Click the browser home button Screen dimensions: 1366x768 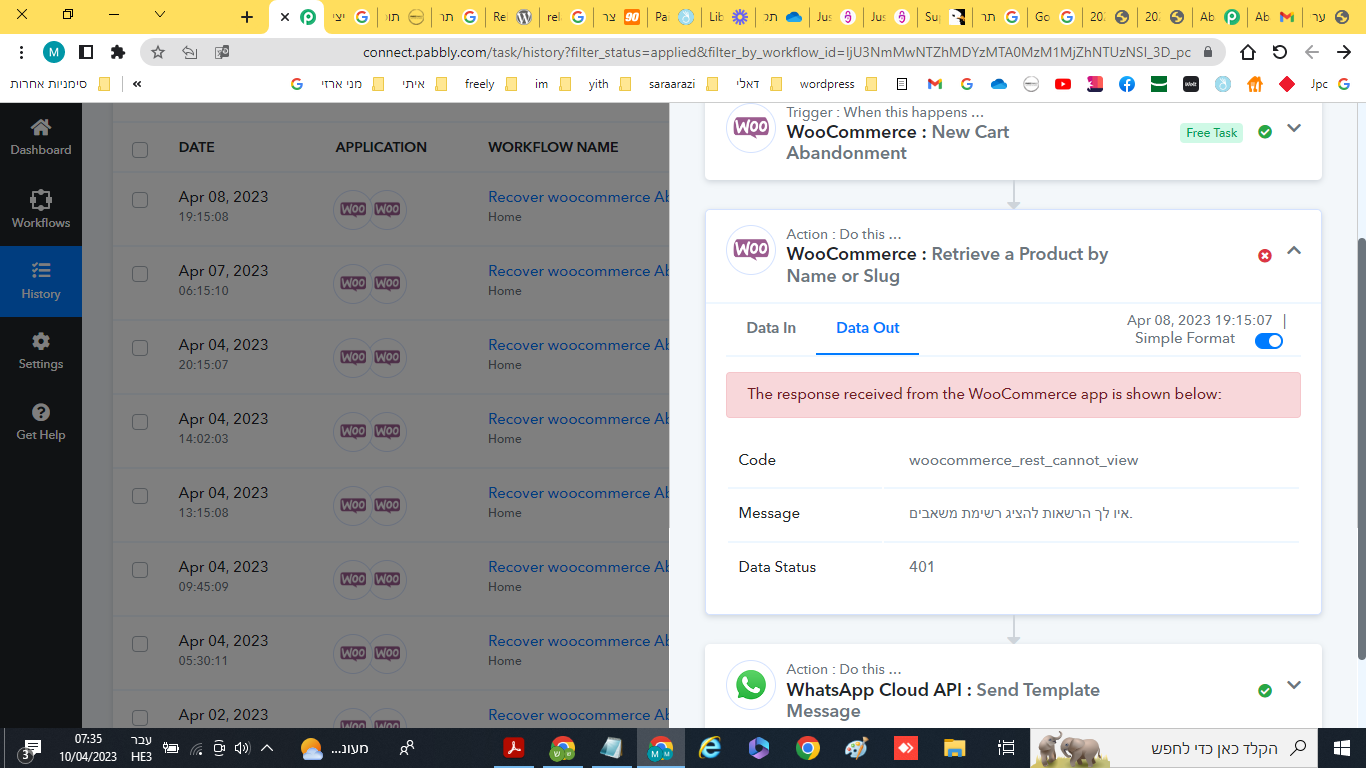[1248, 52]
